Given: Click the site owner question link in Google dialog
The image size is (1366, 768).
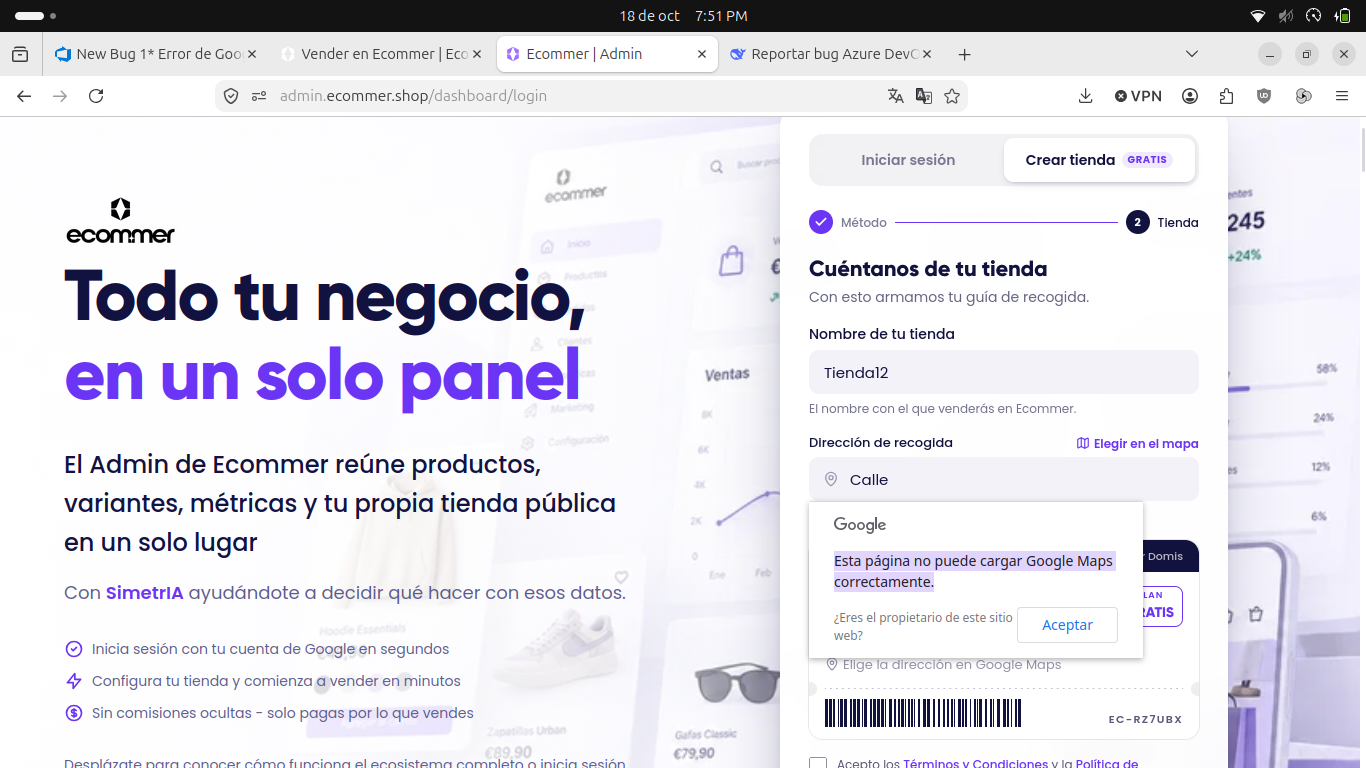Looking at the screenshot, I should (923, 626).
